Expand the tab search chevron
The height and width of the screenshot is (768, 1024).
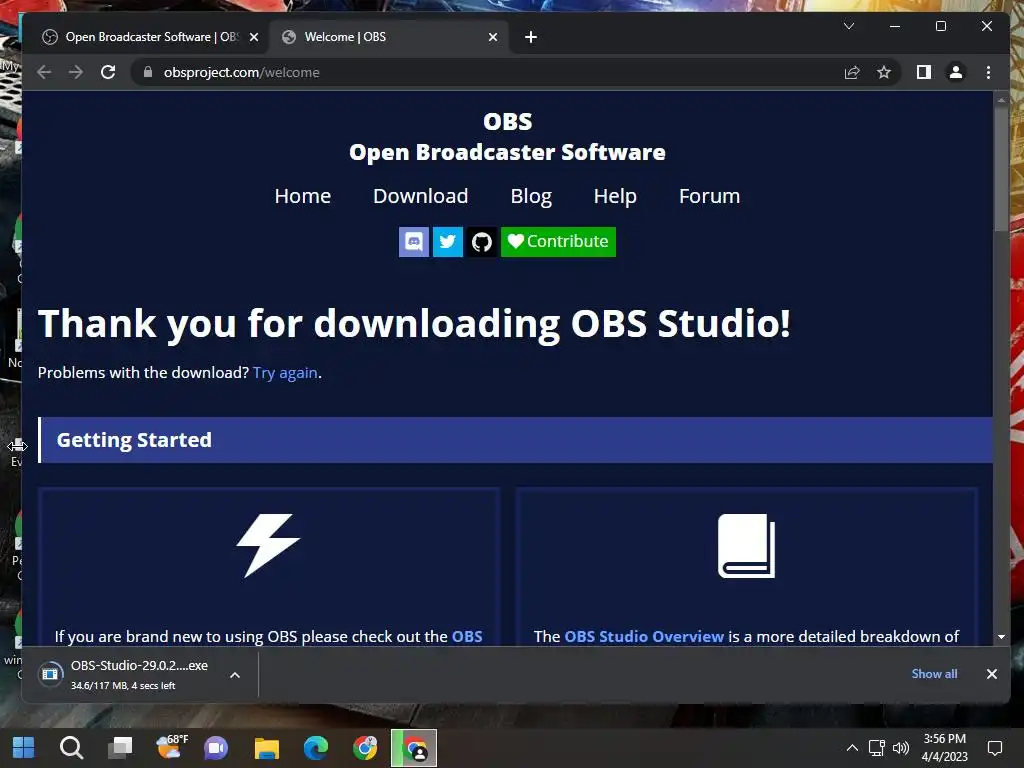point(848,26)
